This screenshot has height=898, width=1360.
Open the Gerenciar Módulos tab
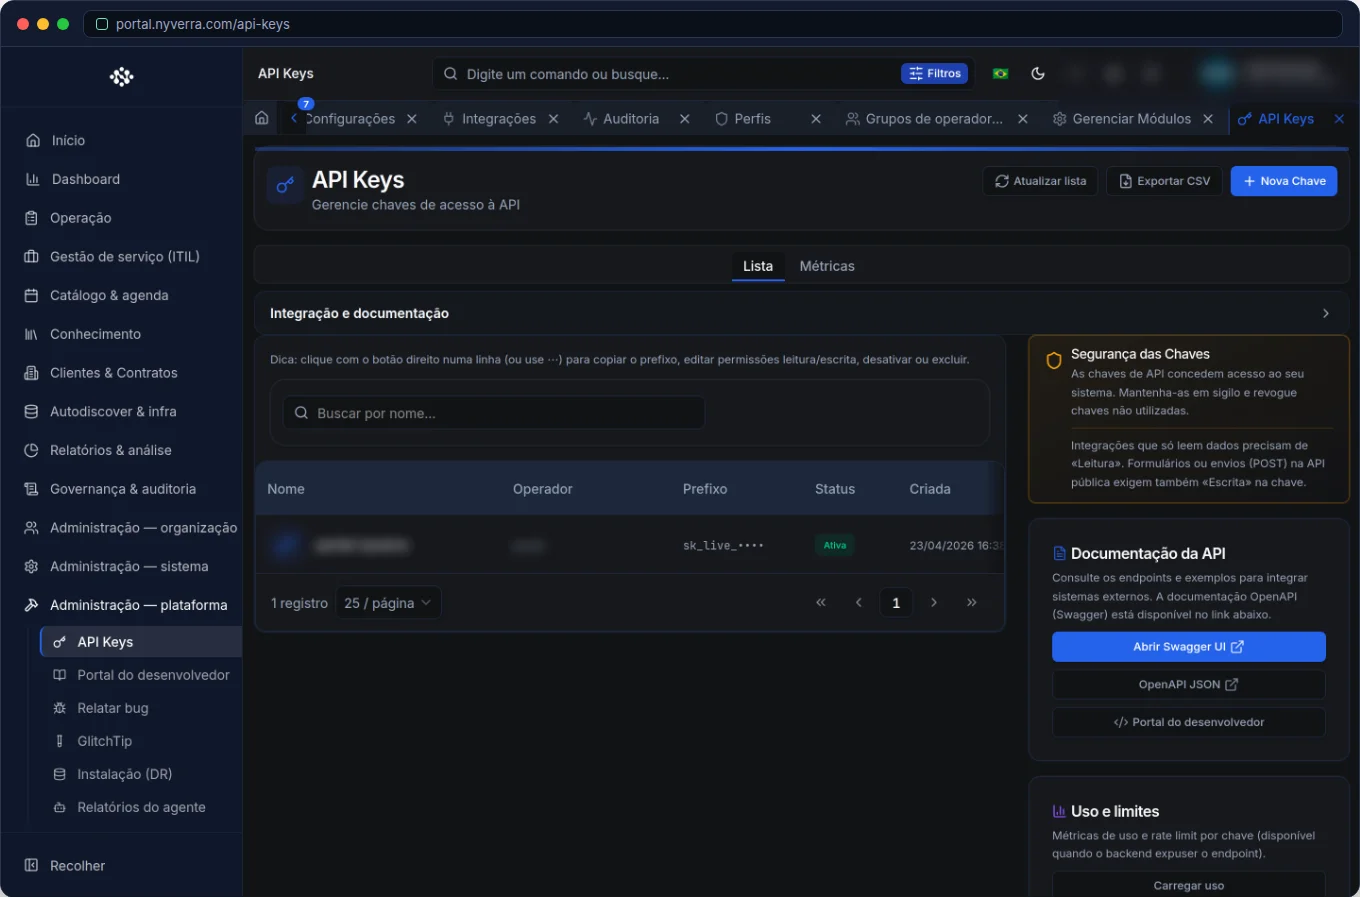click(x=1132, y=119)
